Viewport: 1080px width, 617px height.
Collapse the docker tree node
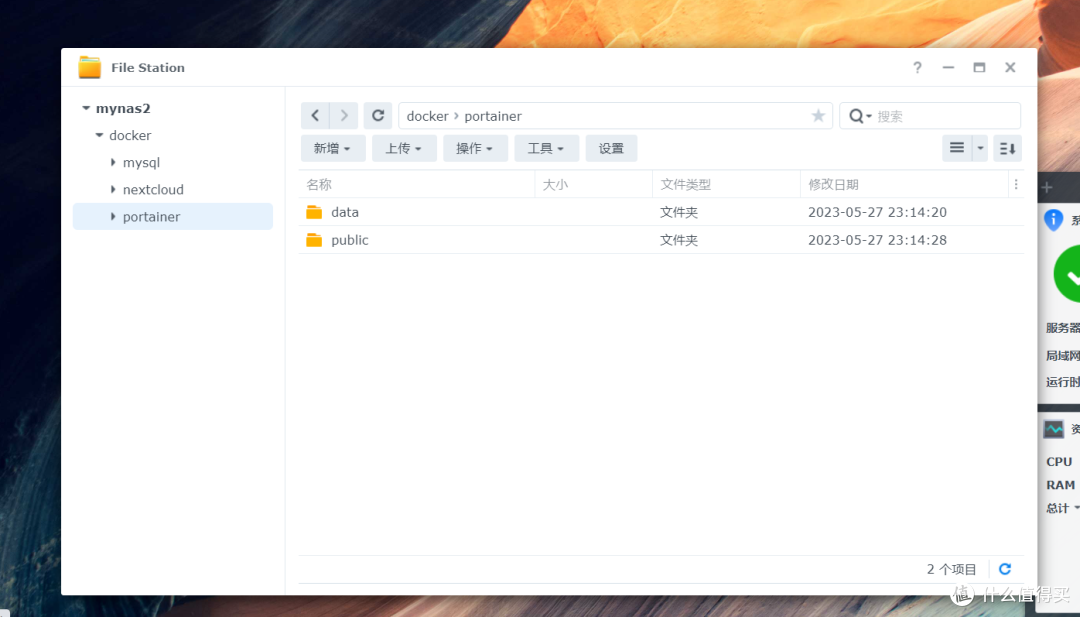tap(99, 135)
